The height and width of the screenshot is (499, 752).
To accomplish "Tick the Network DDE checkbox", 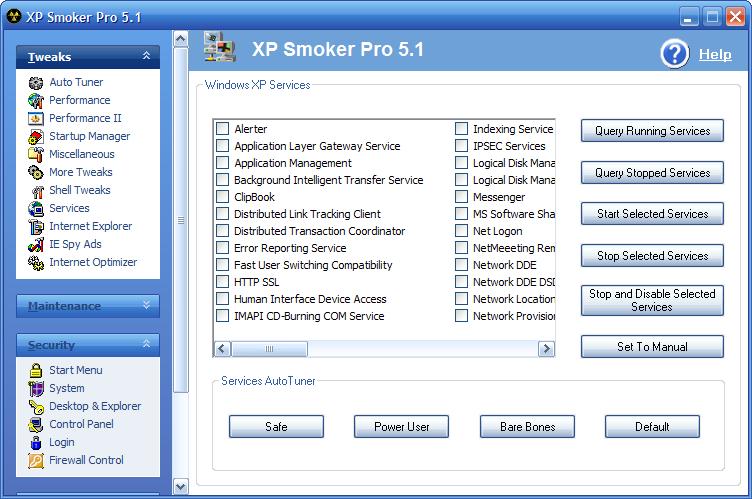I will 461,265.
